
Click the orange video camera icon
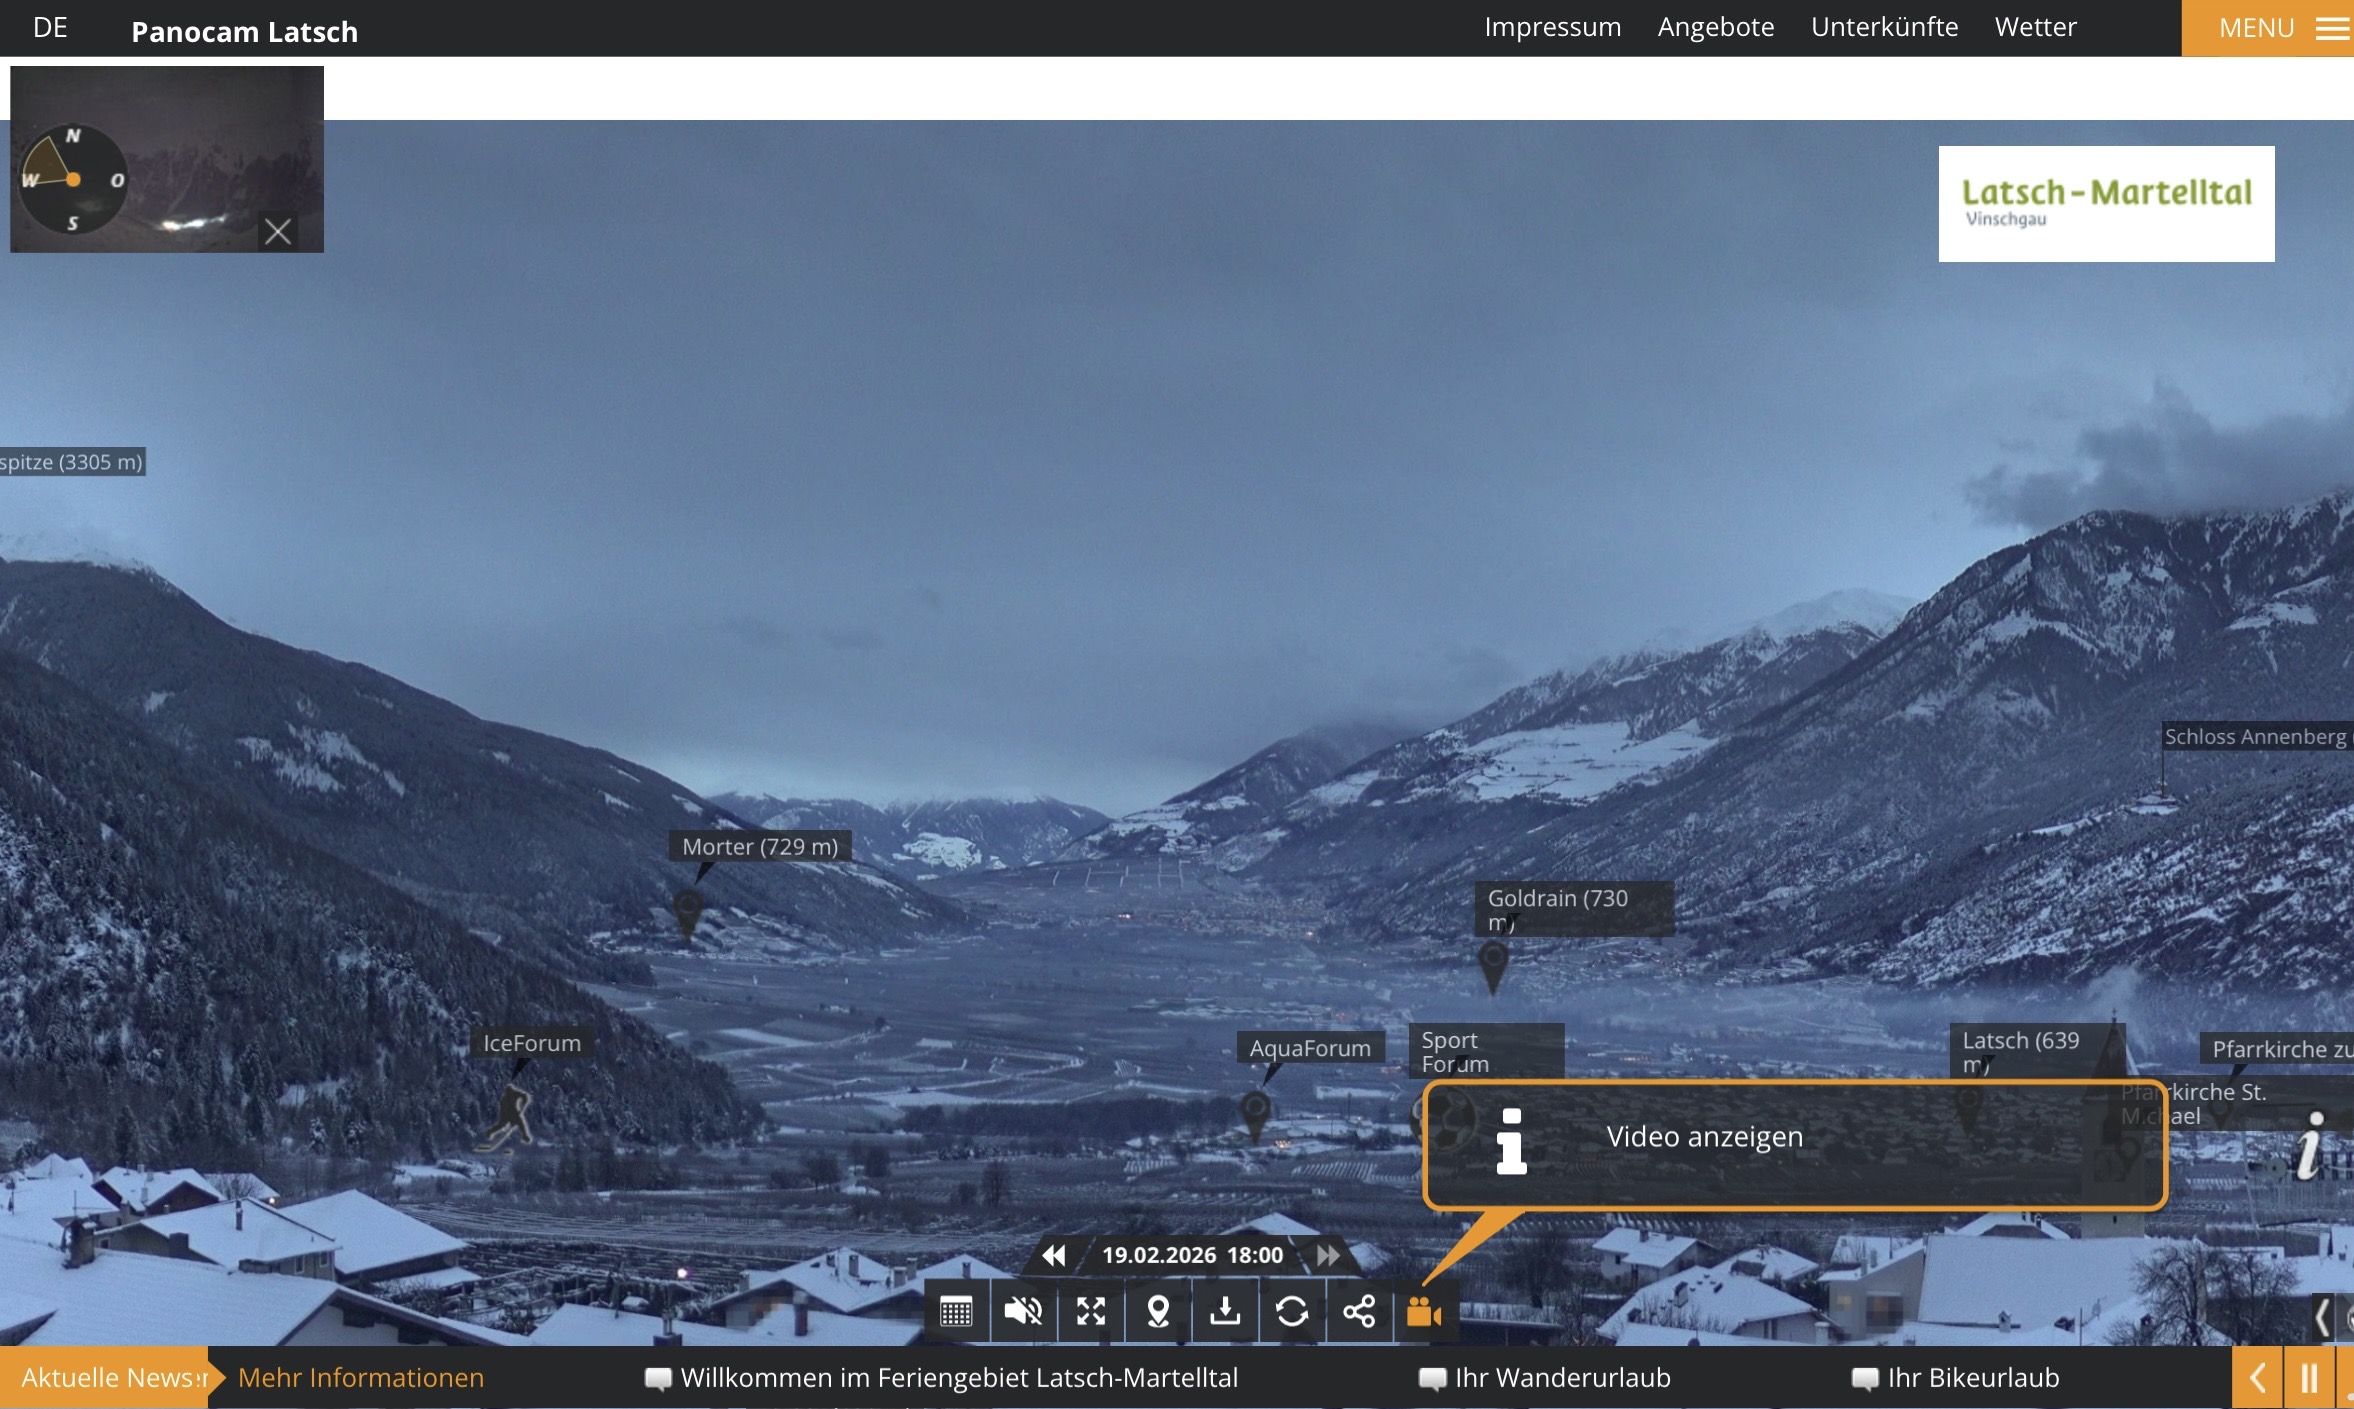1424,1311
